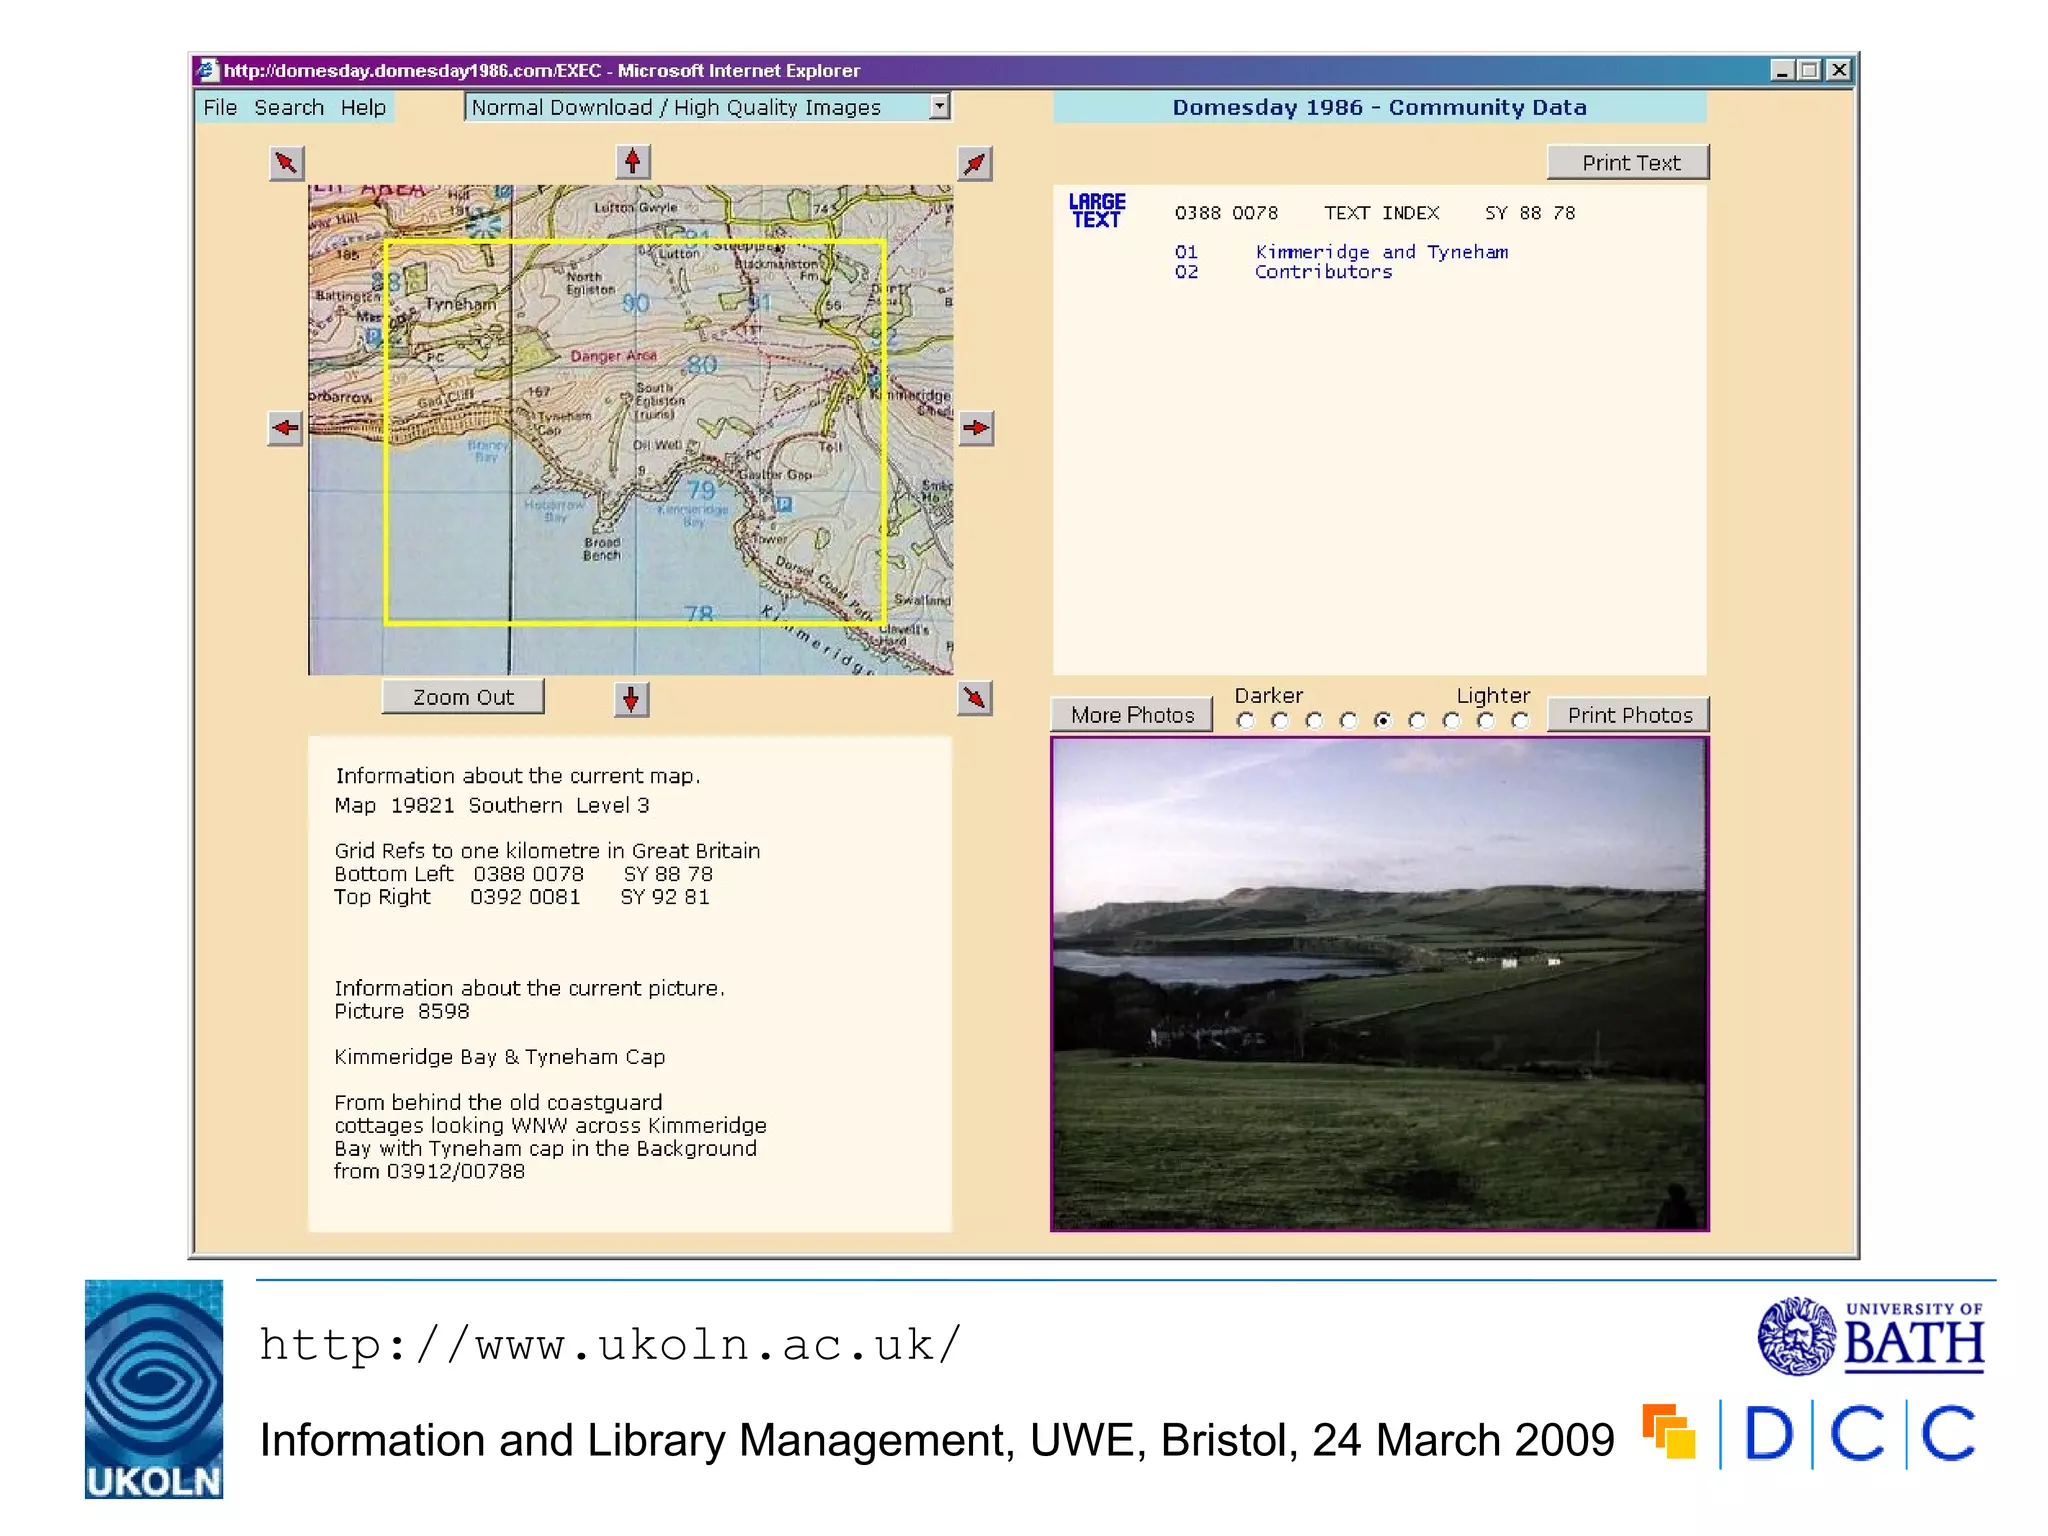Viewport: 2048px width, 1536px height.
Task: Open Kimmeridge and Tyneham text link
Action: pyautogui.click(x=1381, y=252)
